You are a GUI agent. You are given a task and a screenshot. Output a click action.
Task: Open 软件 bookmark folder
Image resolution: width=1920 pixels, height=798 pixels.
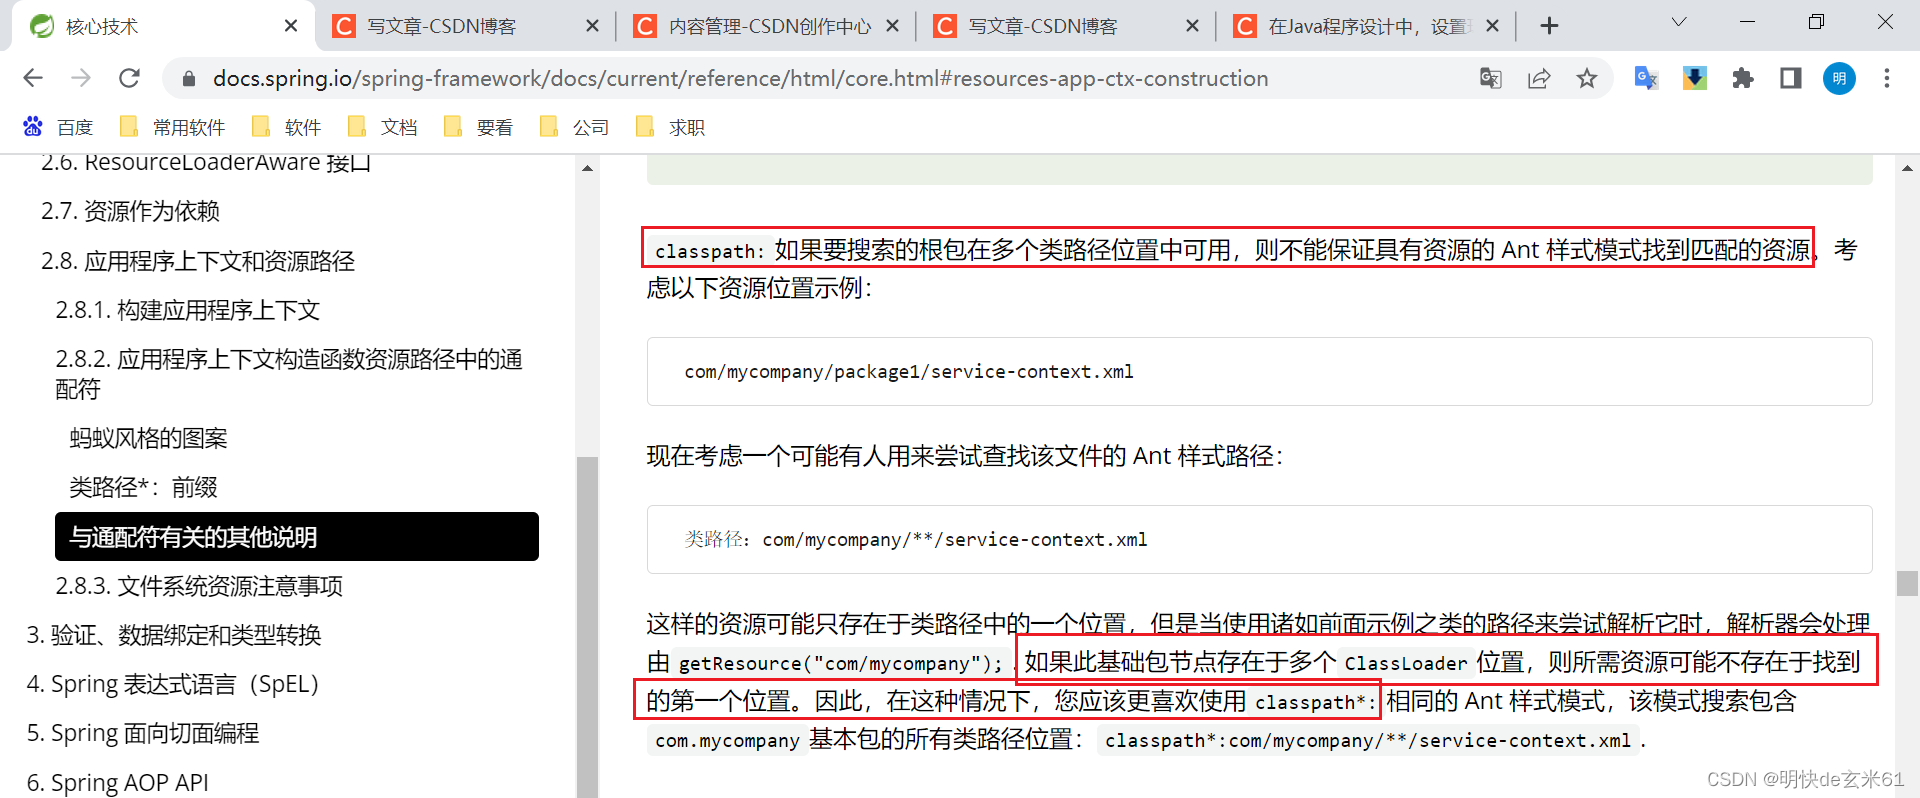click(286, 127)
